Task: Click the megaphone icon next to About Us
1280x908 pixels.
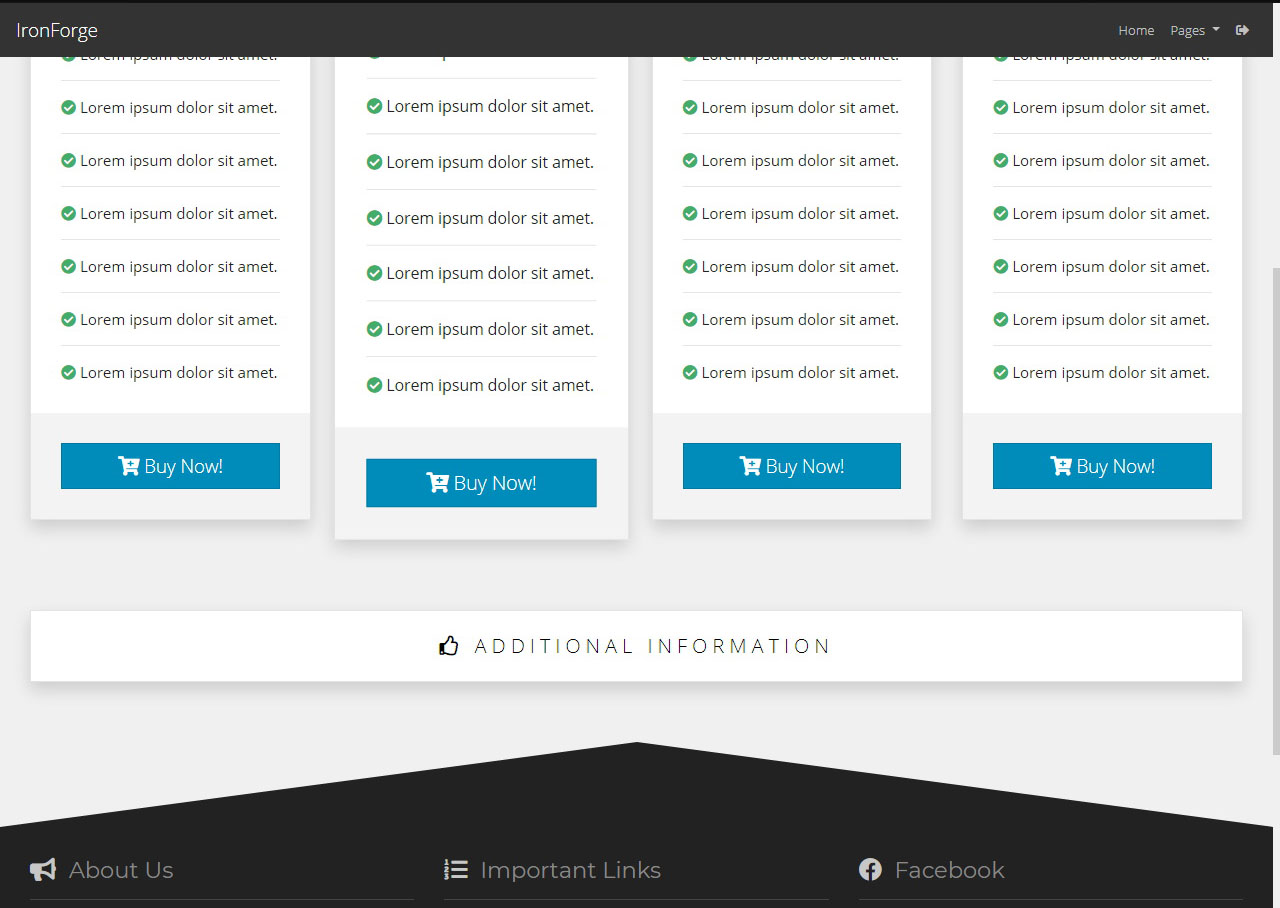Action: coord(43,870)
